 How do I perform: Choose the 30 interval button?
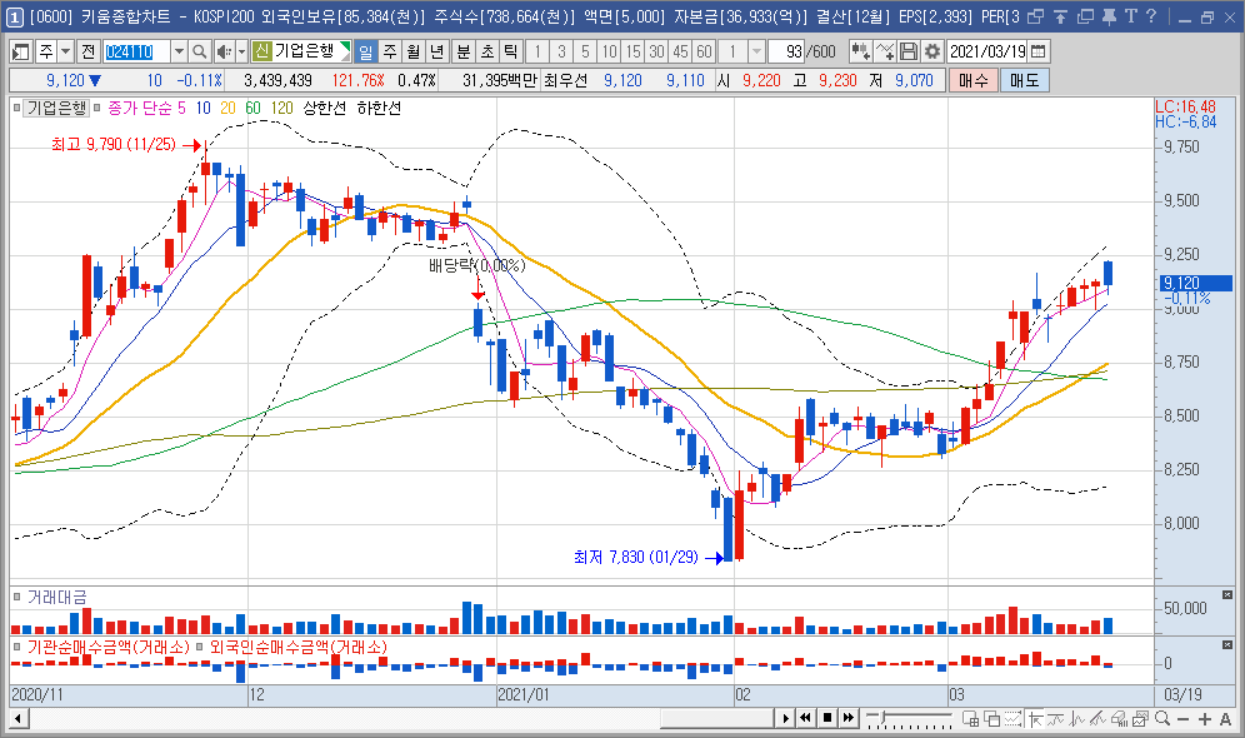pos(656,51)
